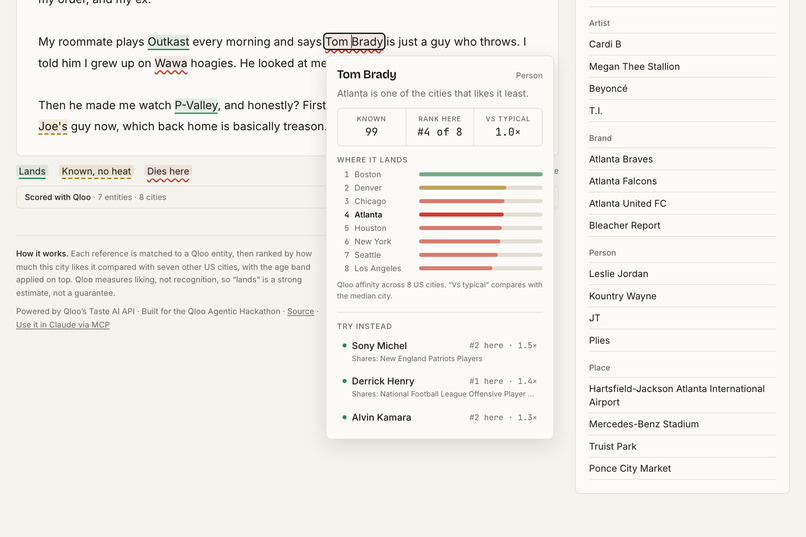806x537 pixels.
Task: Select Ponce City Market in Place list
Action: [682, 469]
